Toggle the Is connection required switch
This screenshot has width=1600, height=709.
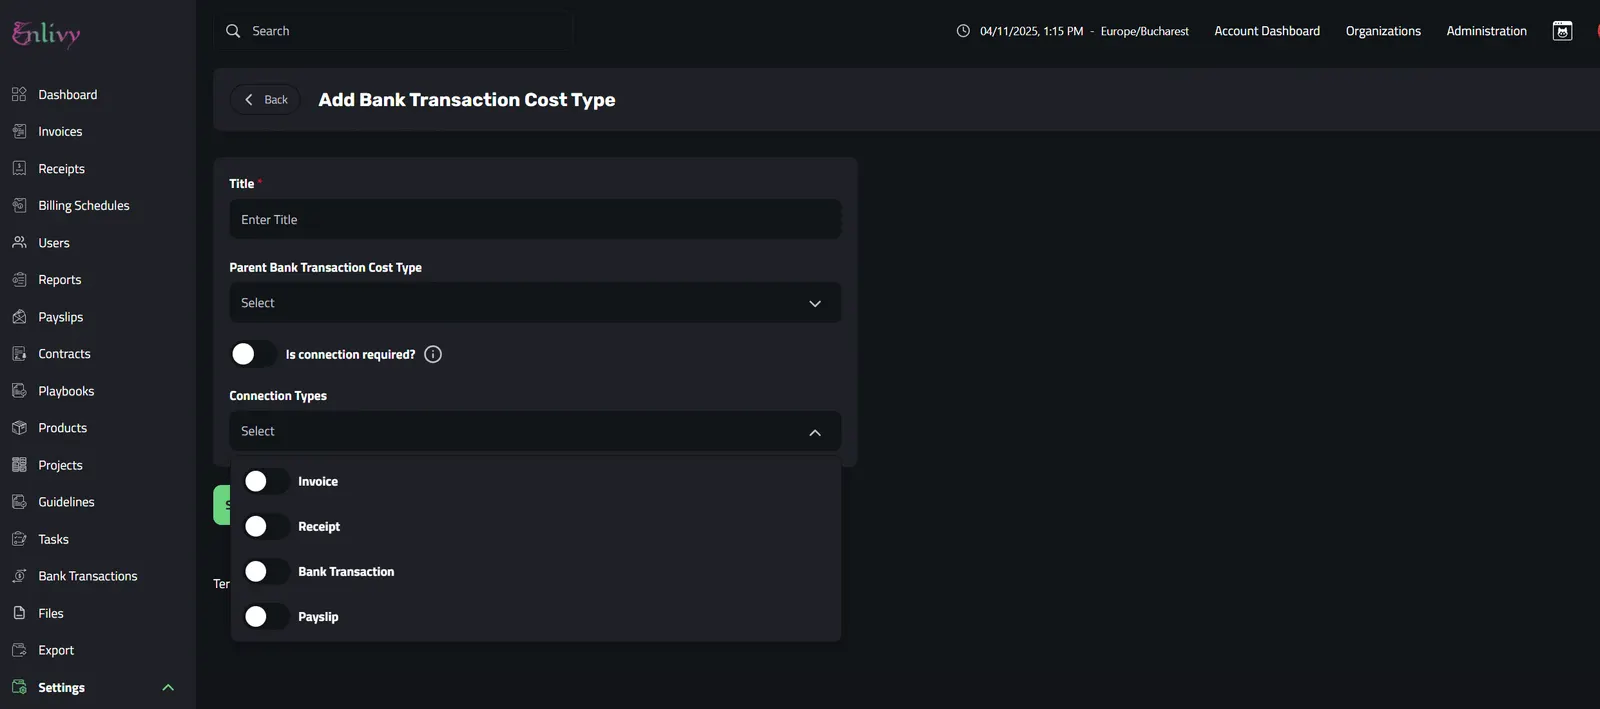pyautogui.click(x=252, y=354)
